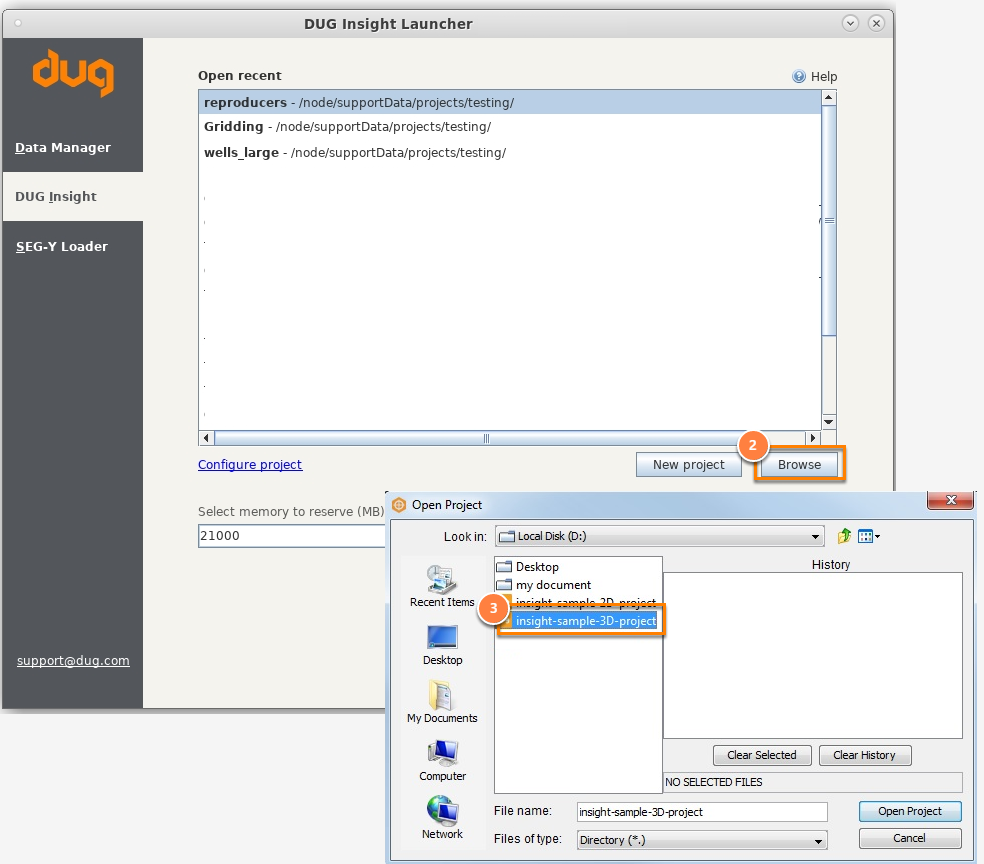Open Computer shortcut in places panel

pos(442,760)
